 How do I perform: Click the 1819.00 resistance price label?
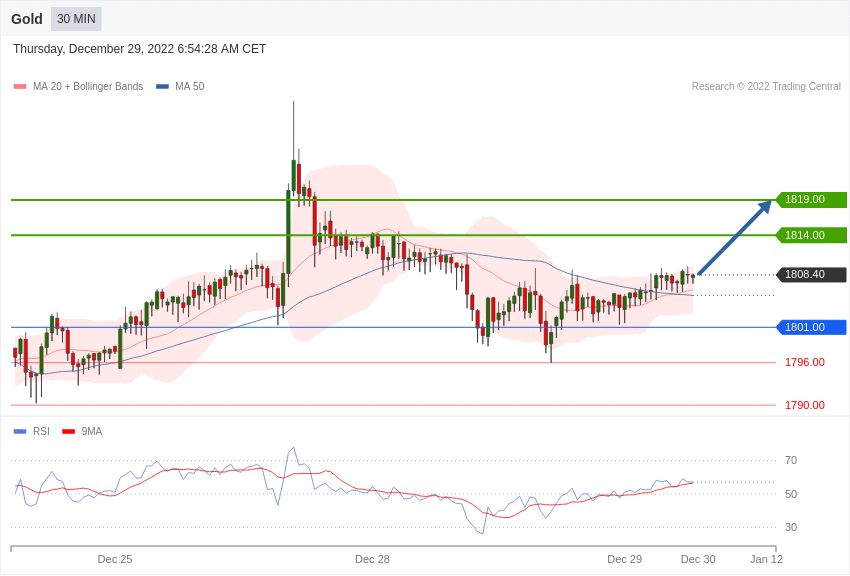click(812, 199)
